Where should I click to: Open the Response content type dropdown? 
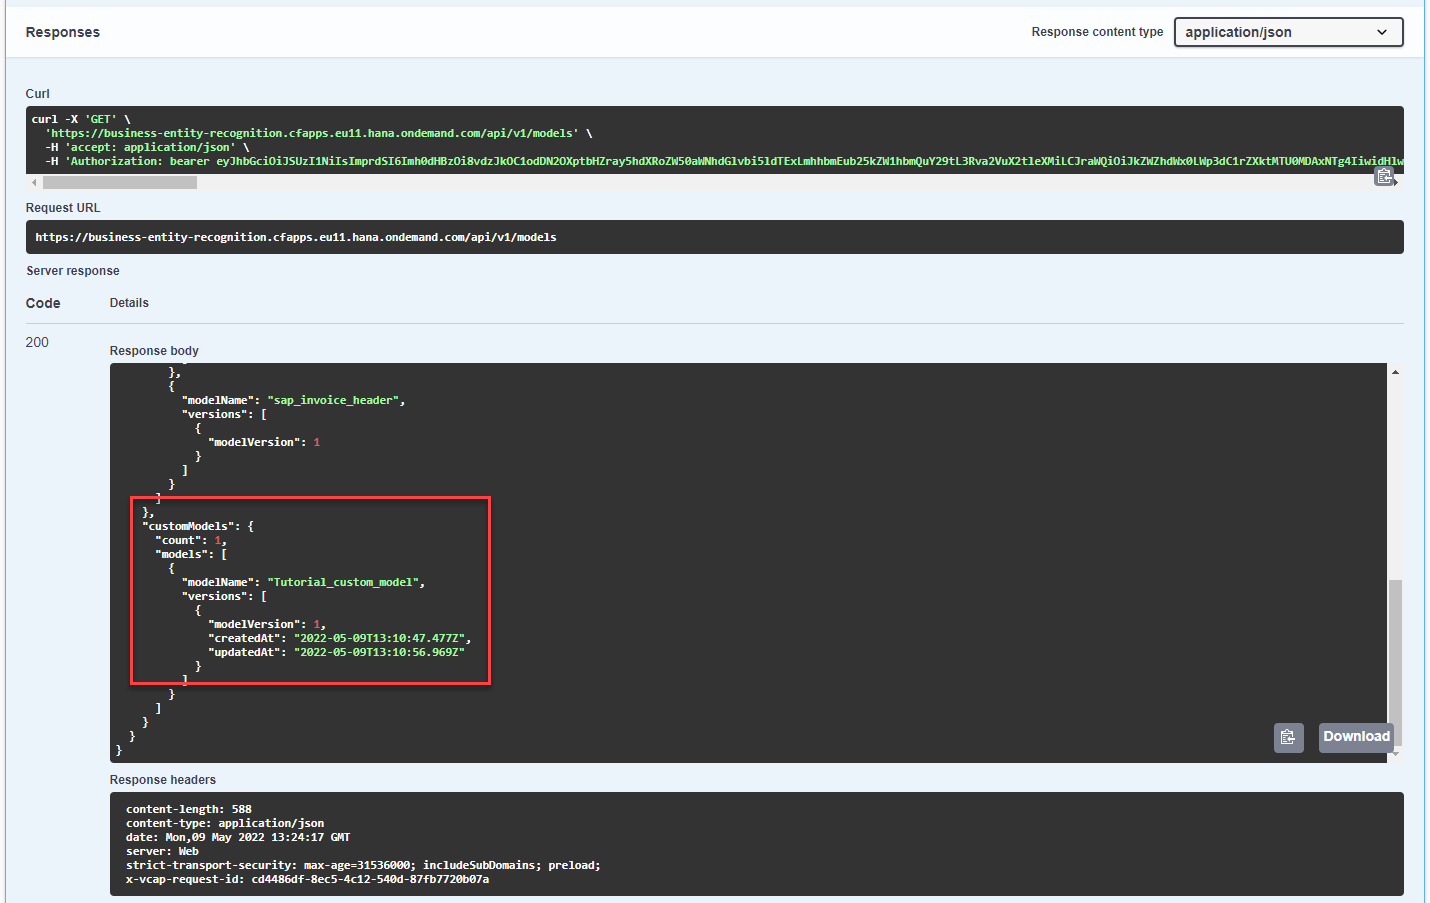[1288, 32]
